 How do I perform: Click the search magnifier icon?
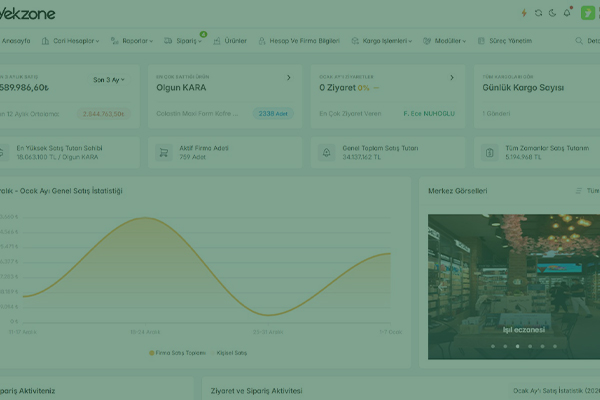pos(579,41)
